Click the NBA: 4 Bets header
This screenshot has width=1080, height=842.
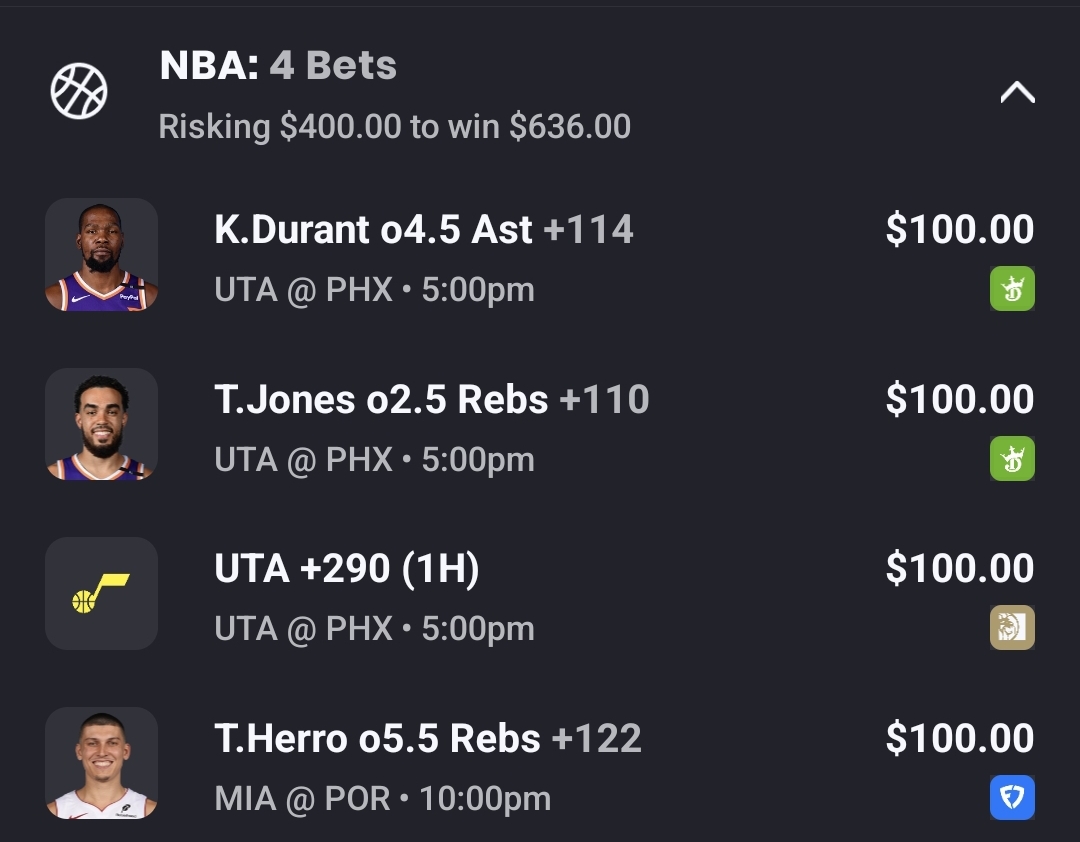[278, 66]
